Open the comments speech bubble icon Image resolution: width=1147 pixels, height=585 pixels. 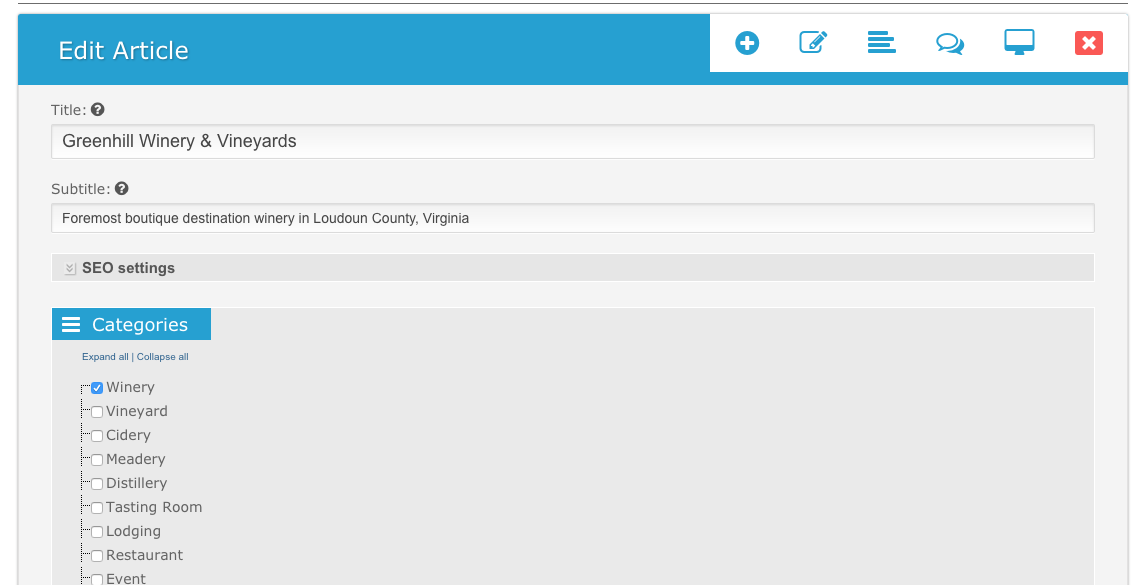click(x=949, y=44)
